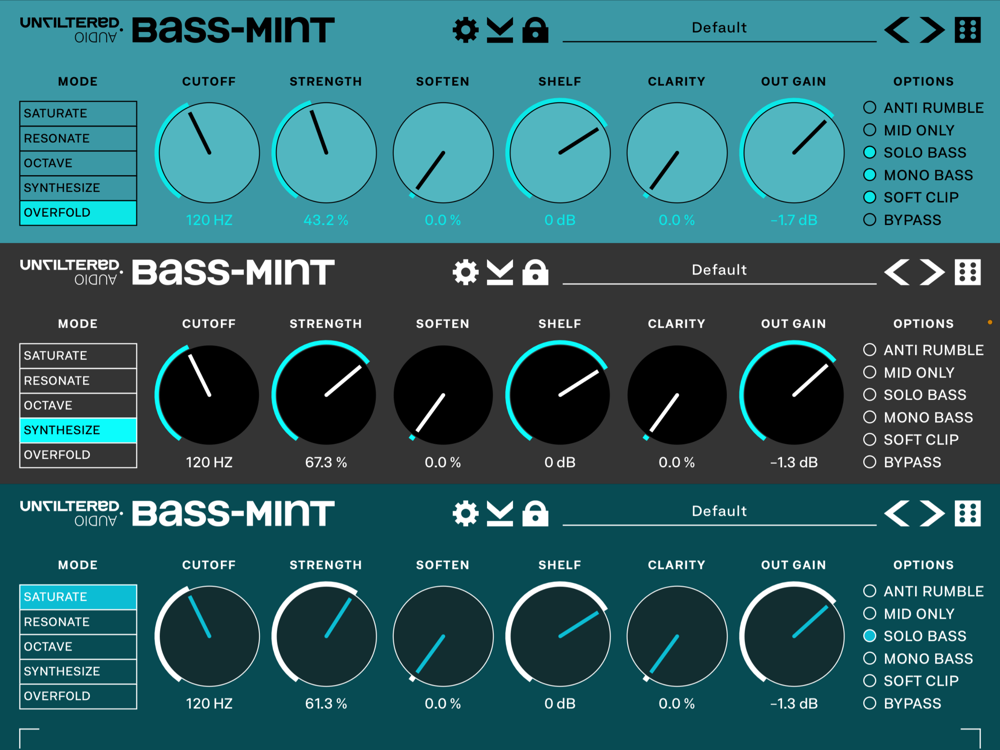
Task: Toggle lock icon in dark gray panel
Action: point(535,272)
